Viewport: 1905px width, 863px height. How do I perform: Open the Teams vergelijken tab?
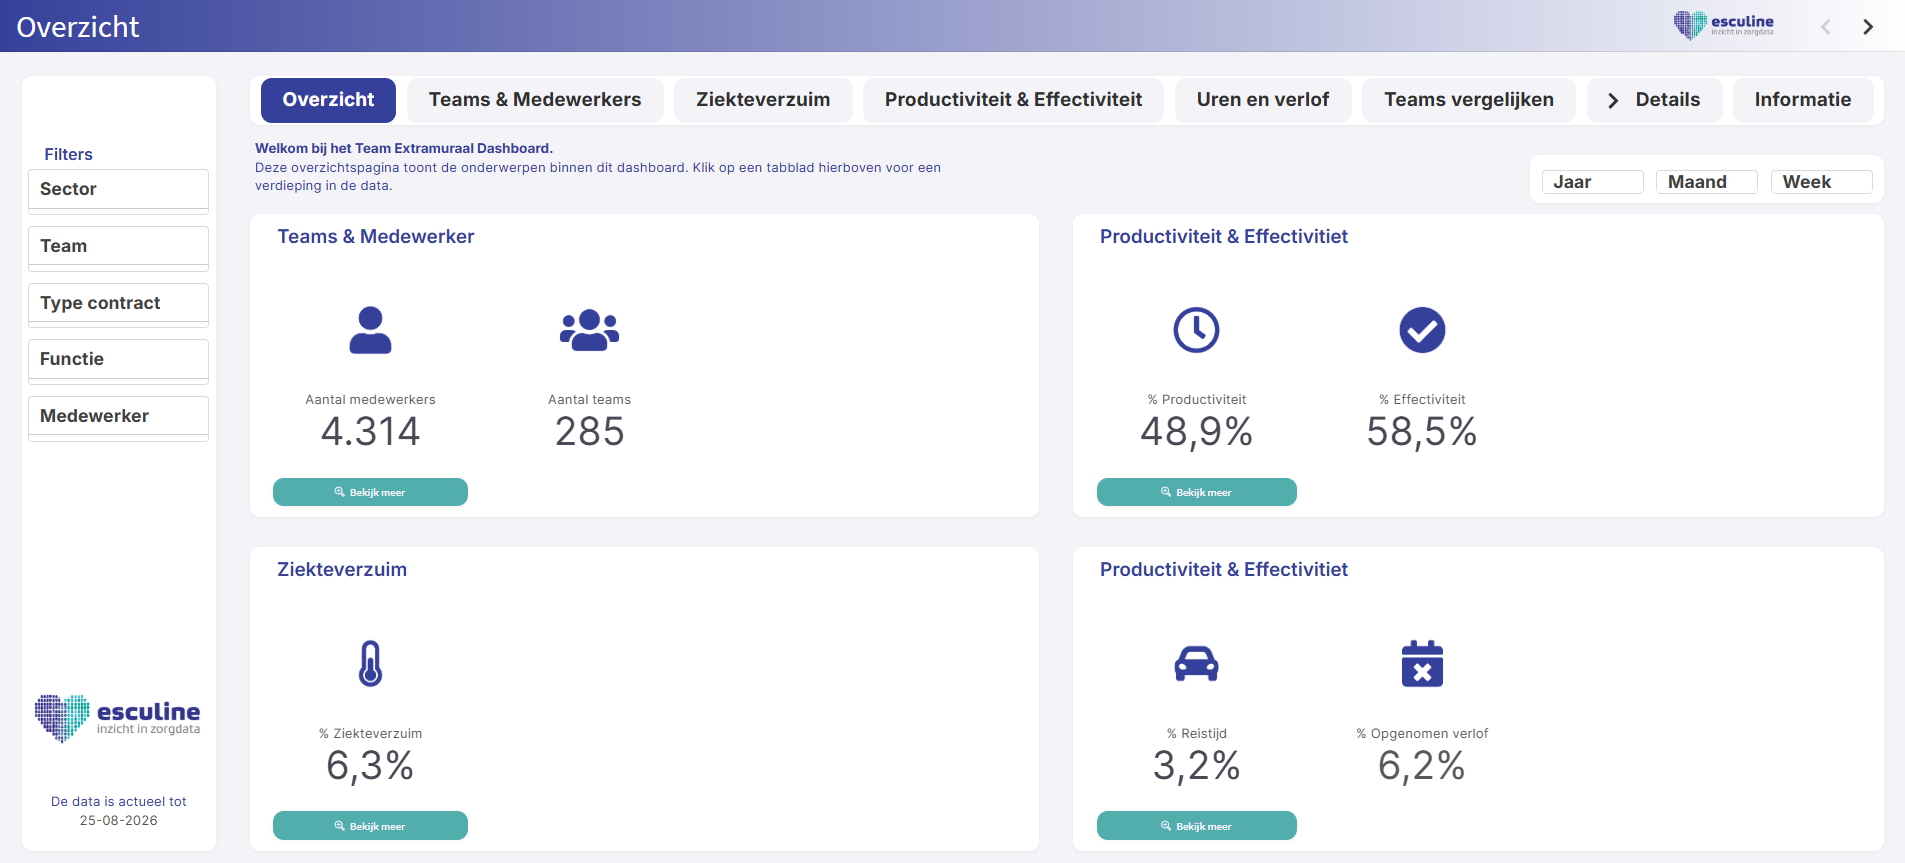point(1468,100)
